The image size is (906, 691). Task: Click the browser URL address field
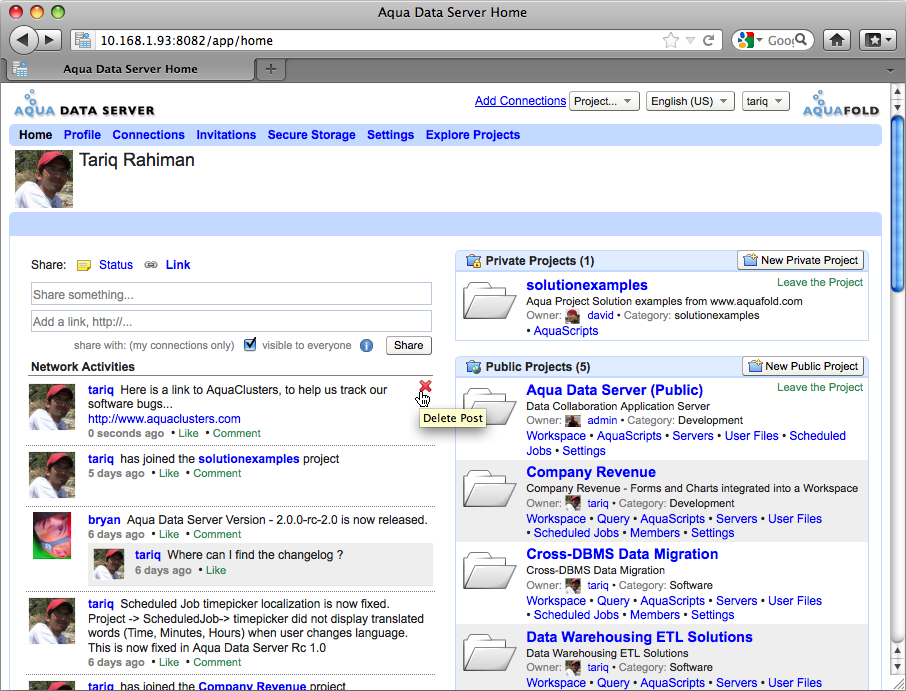pos(376,40)
